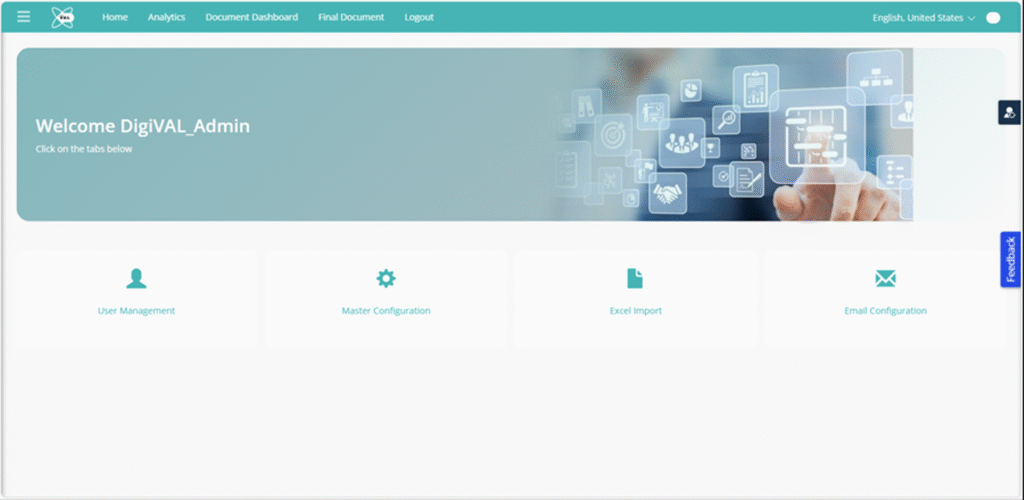Click the DigiVAL logo icon
1024x500 pixels.
62,17
